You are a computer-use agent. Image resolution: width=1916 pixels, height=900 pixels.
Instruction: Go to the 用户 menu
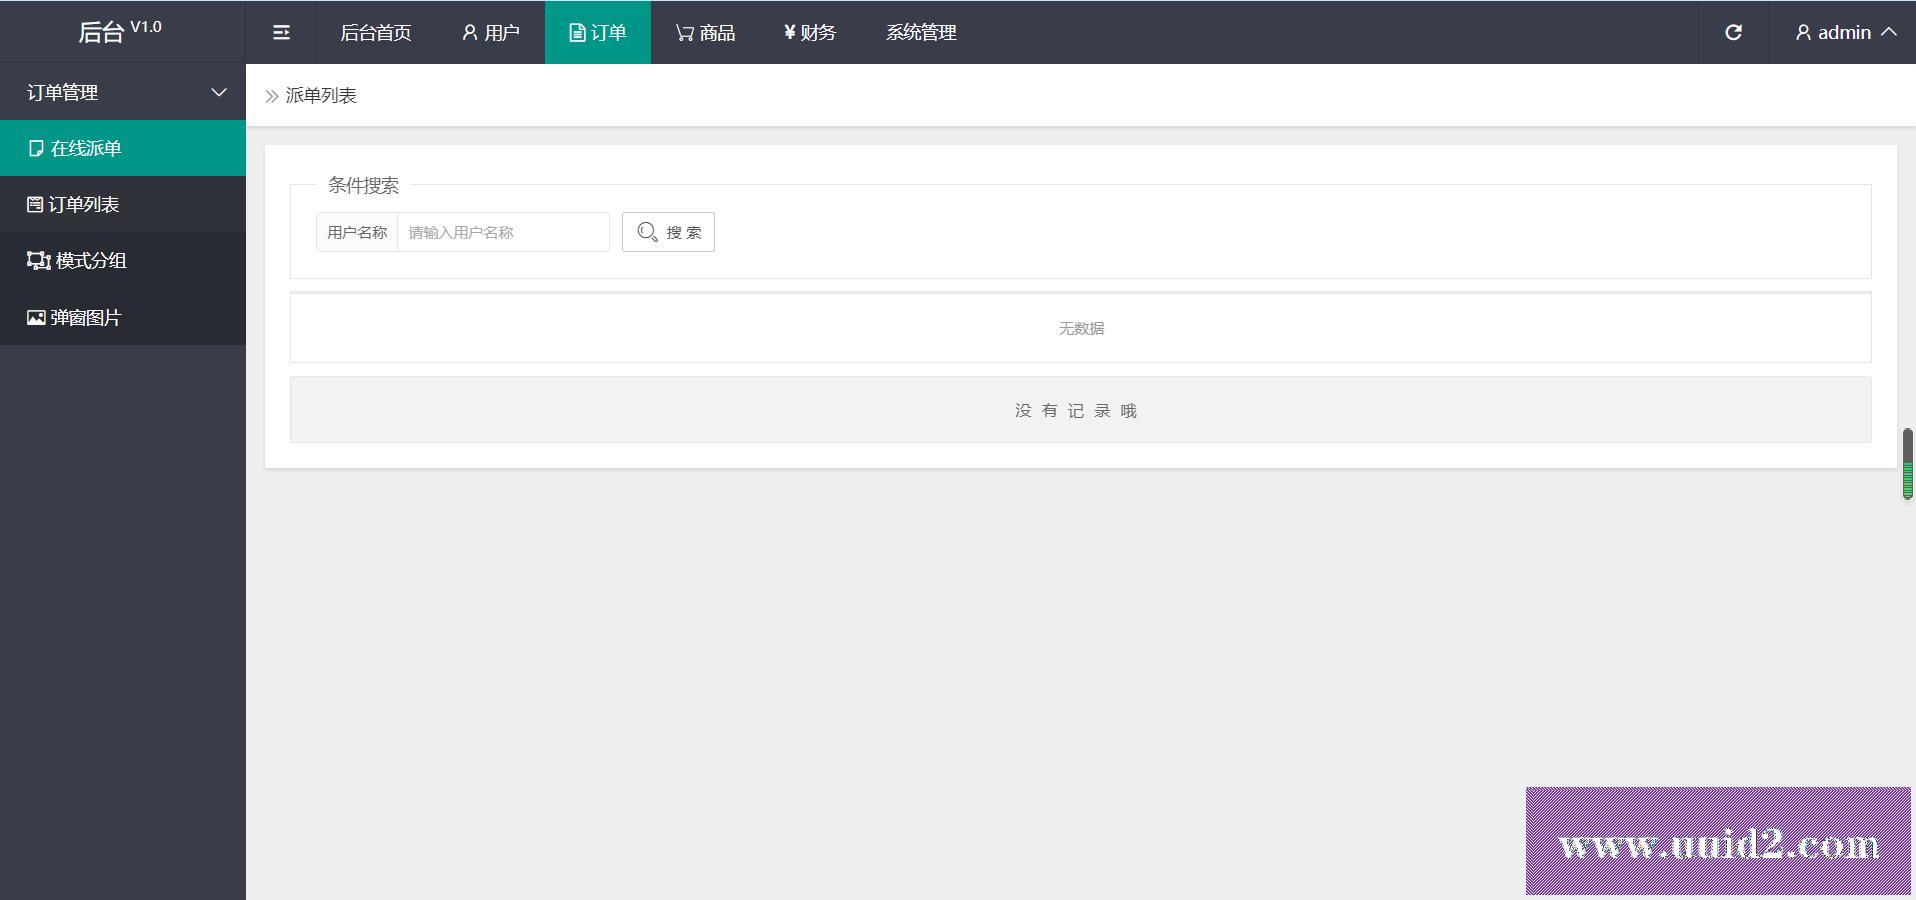[491, 33]
